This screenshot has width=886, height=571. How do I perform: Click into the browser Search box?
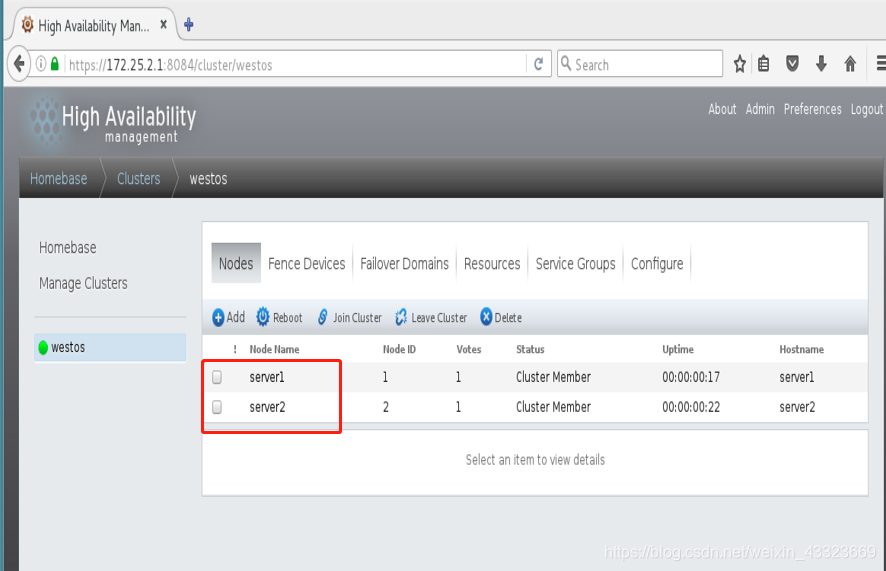640,64
